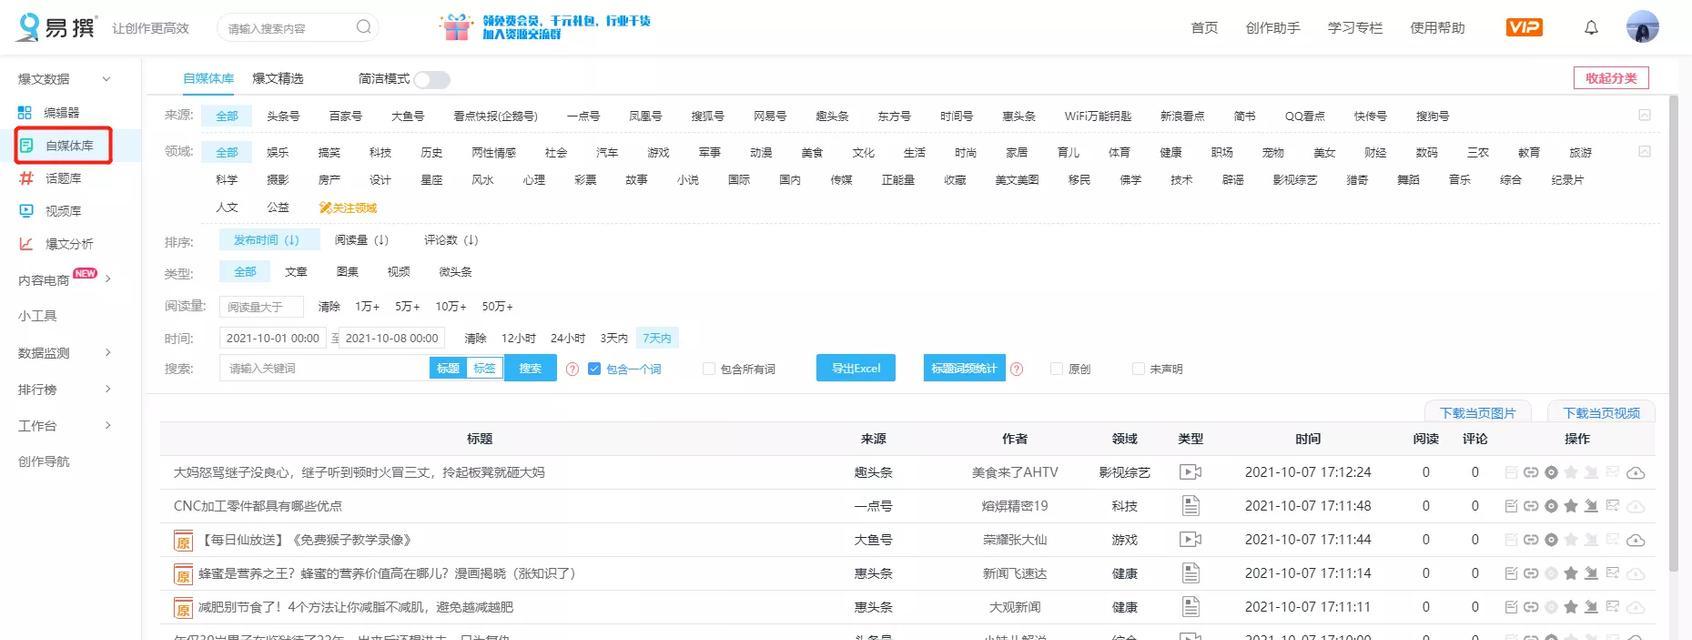
Task: Open 首页 in top navigation
Action: (1204, 28)
